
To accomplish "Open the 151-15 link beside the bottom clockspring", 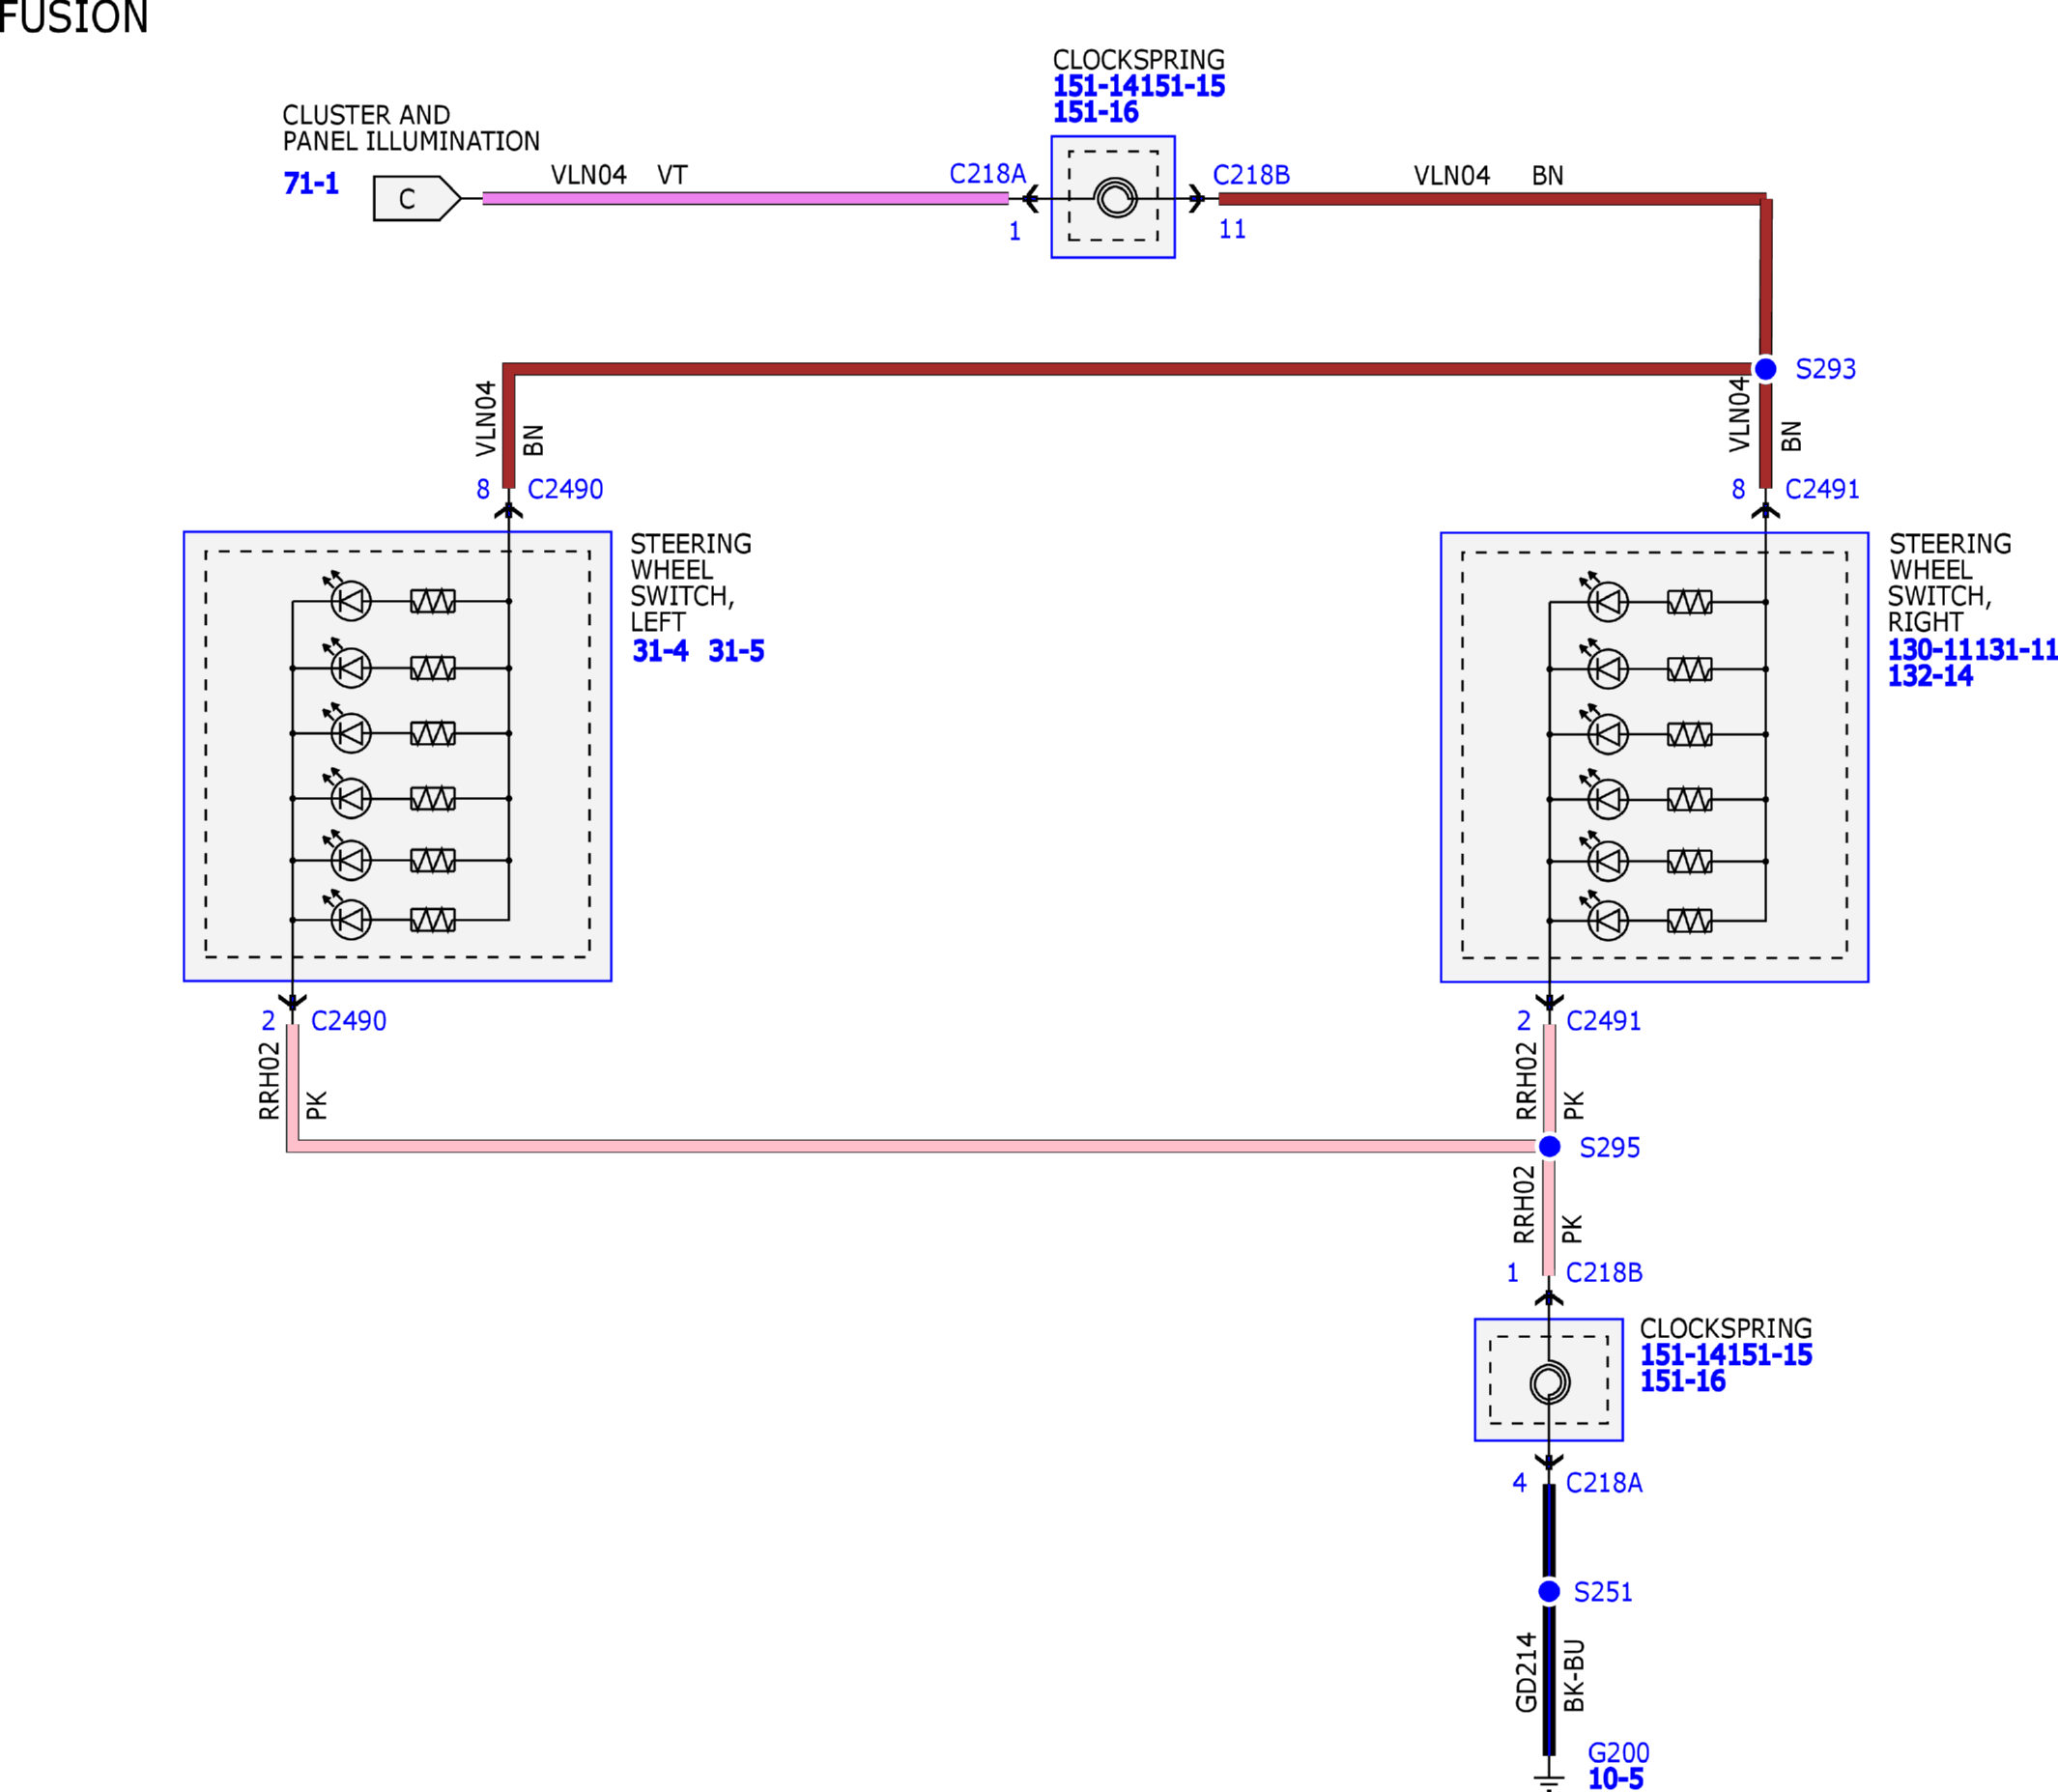I will point(1769,1355).
